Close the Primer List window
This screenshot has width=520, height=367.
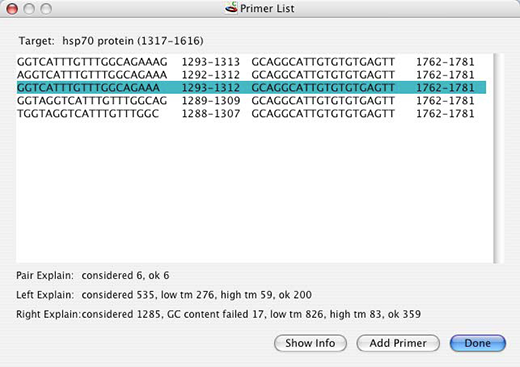click(x=12, y=9)
